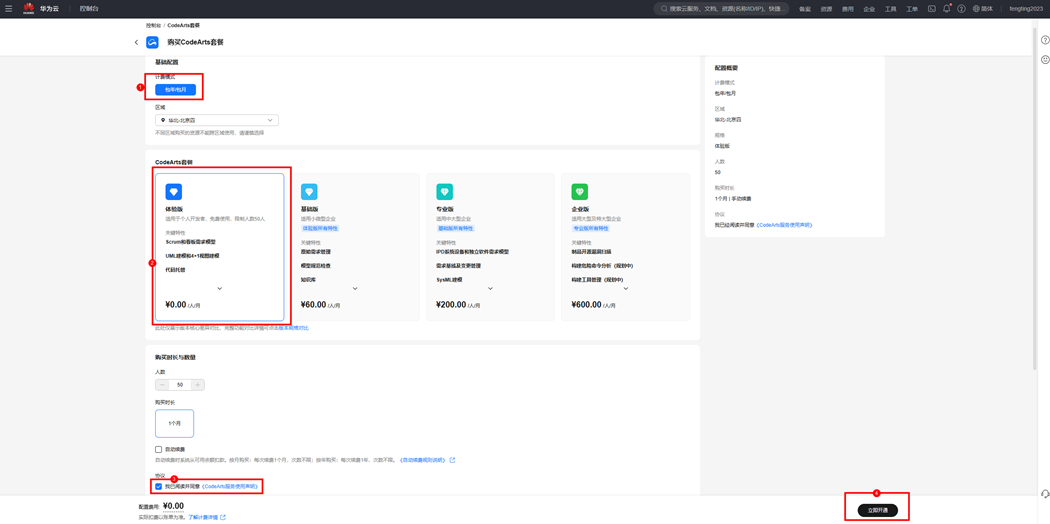Open CodeArts服务使用声明 link beside checkbox
Image resolution: width=1050 pixels, height=524 pixels.
tap(230, 487)
